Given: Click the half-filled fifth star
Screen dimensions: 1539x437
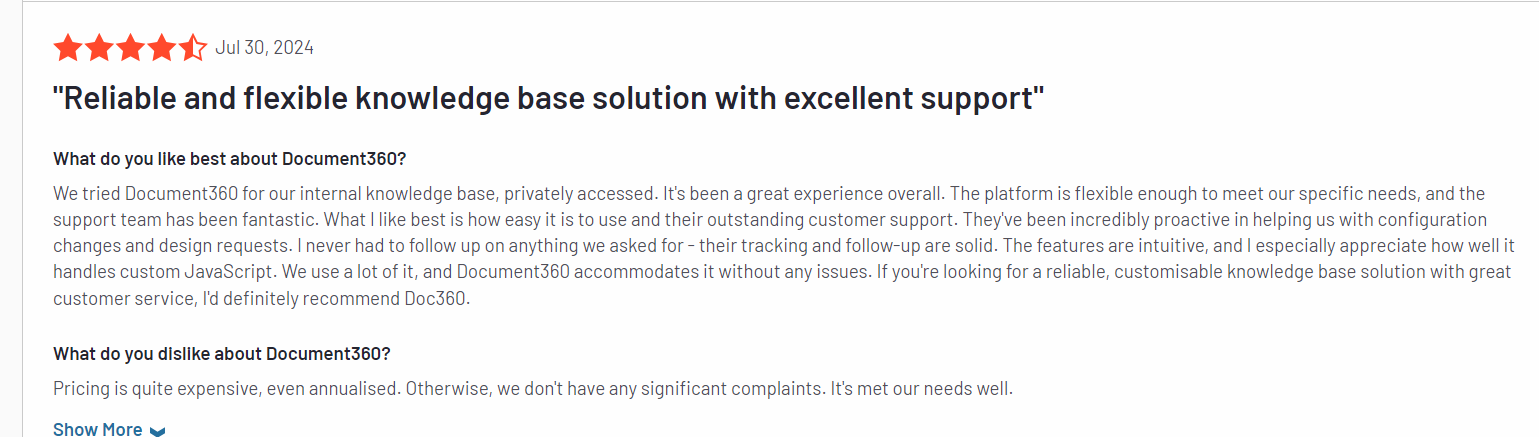Looking at the screenshot, I should click(x=192, y=48).
